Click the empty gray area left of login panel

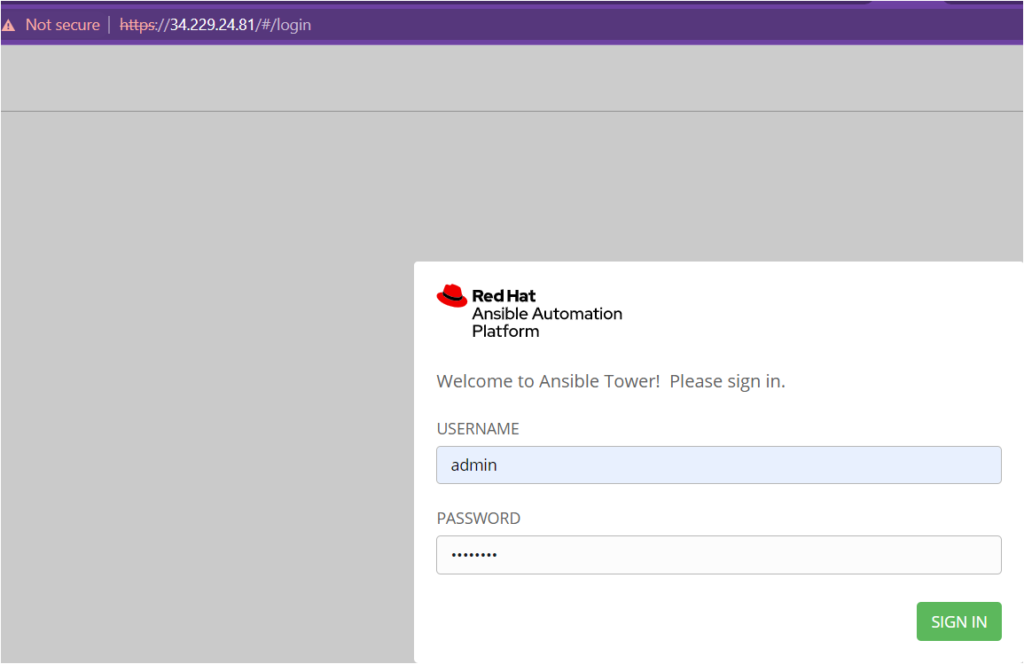click(200, 400)
